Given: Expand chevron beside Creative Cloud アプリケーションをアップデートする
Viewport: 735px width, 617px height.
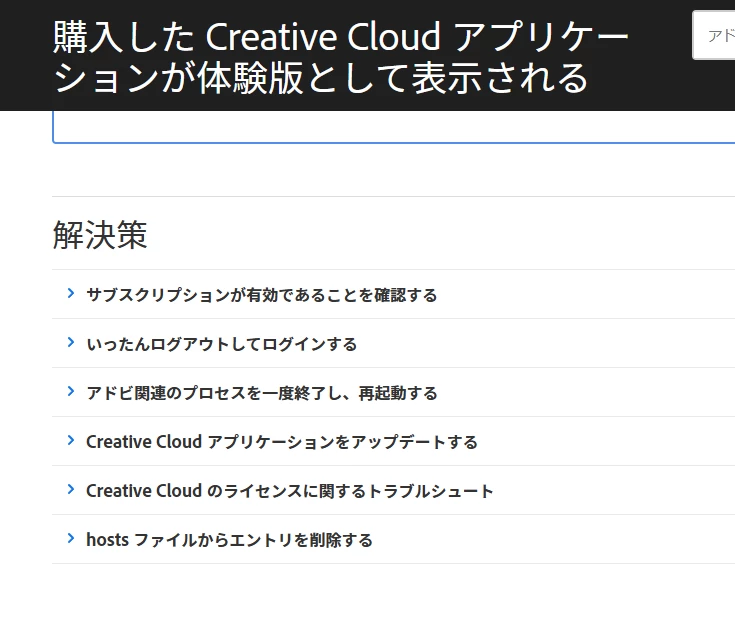Looking at the screenshot, I should (x=71, y=441).
